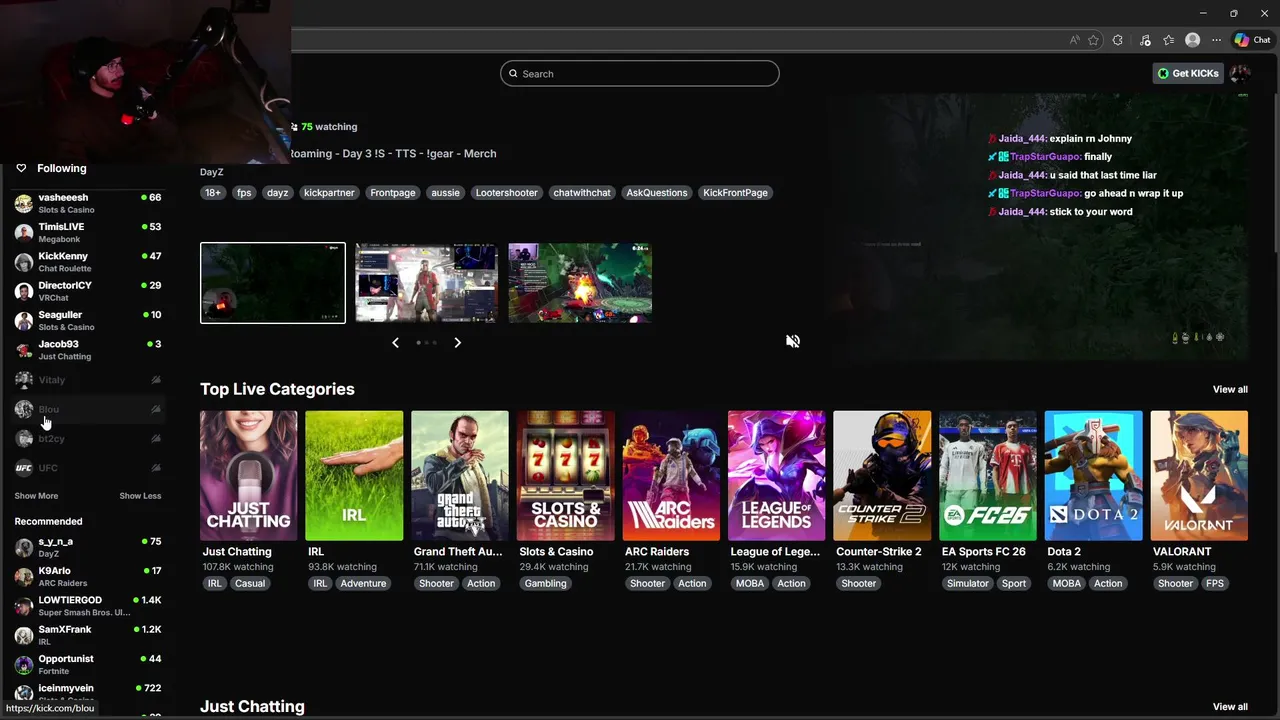
Task: Click Gambling tag under Slots & Casino
Action: coord(546,583)
